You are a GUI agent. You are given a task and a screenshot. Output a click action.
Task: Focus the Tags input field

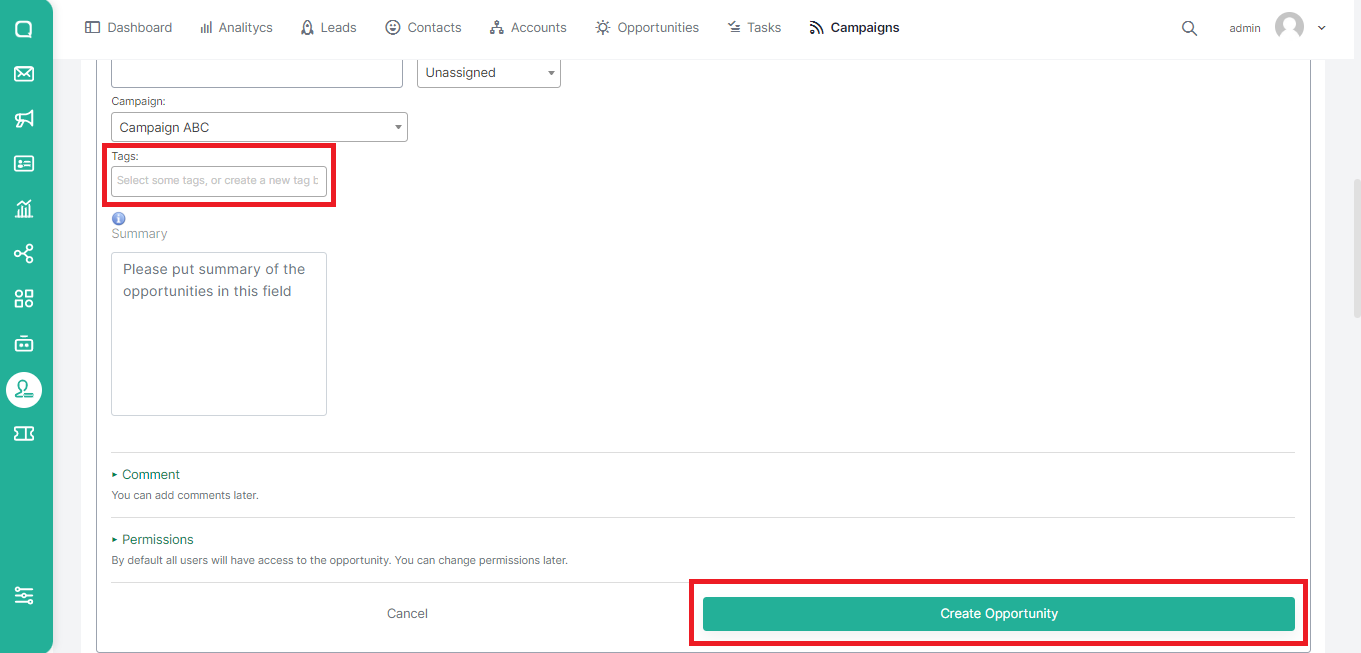click(219, 181)
